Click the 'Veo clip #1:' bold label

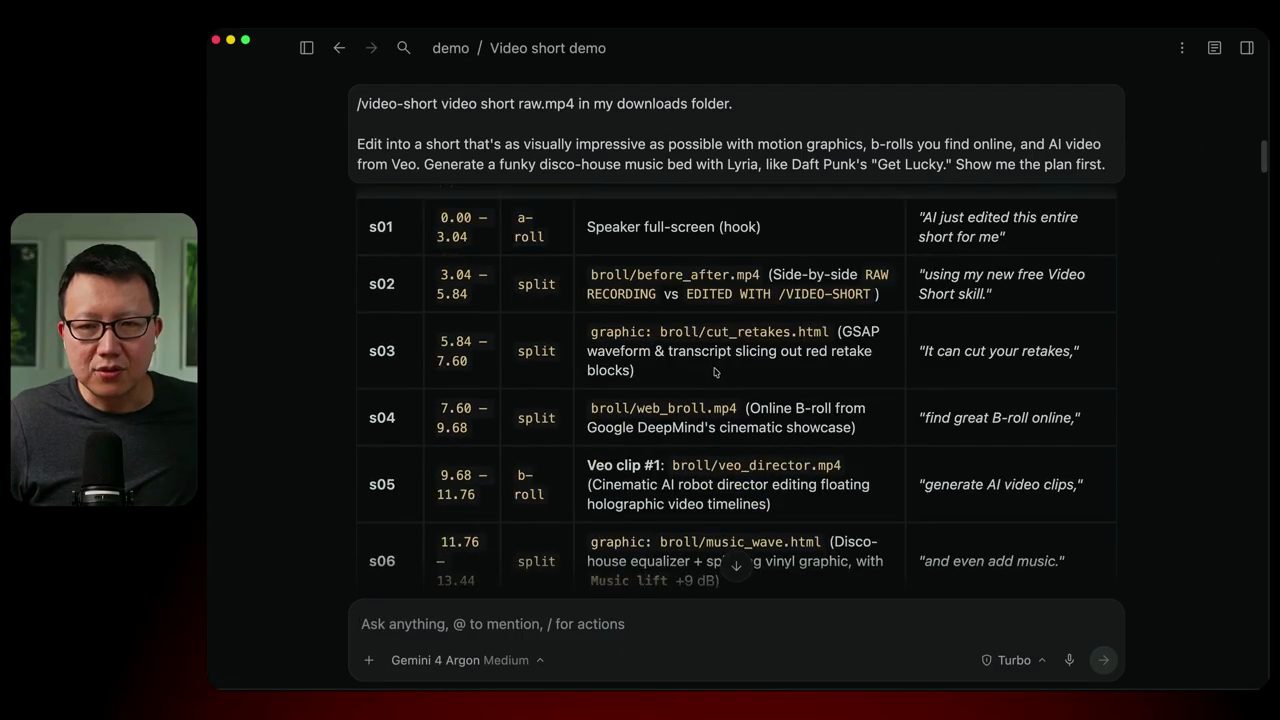(625, 465)
